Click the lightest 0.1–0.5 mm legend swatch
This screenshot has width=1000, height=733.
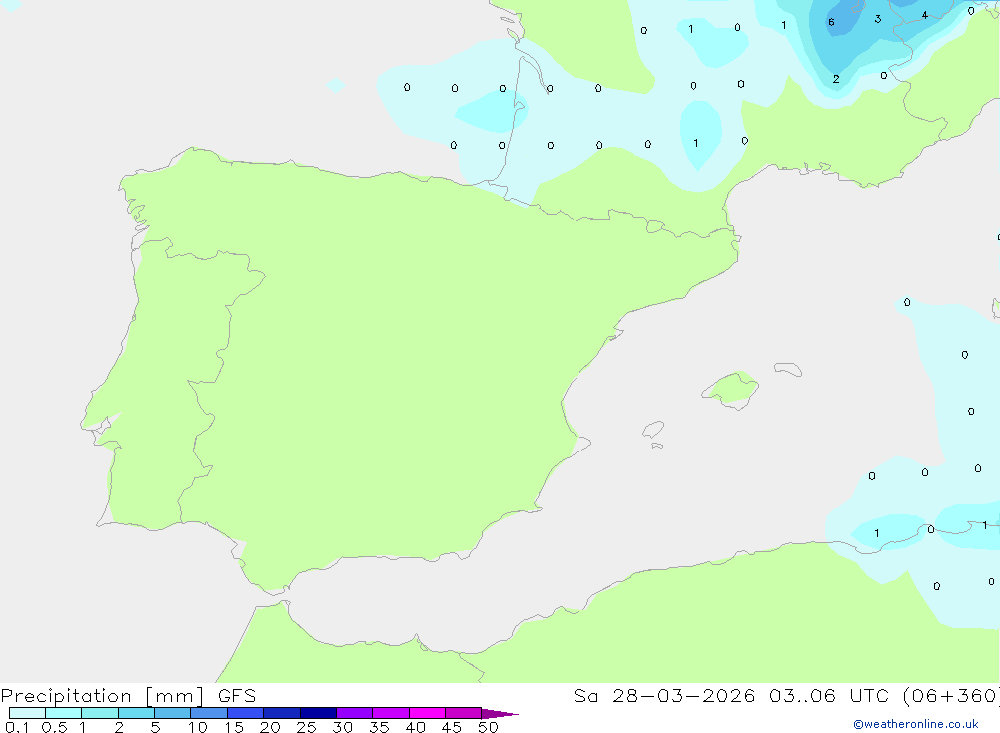27,713
